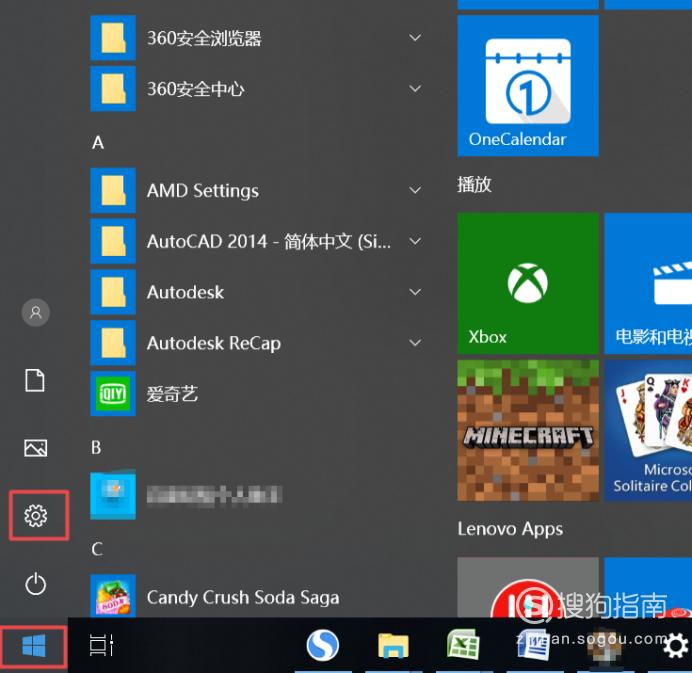Screen dimensions: 692x673
Task: Click the user account avatar
Action: (x=35, y=312)
